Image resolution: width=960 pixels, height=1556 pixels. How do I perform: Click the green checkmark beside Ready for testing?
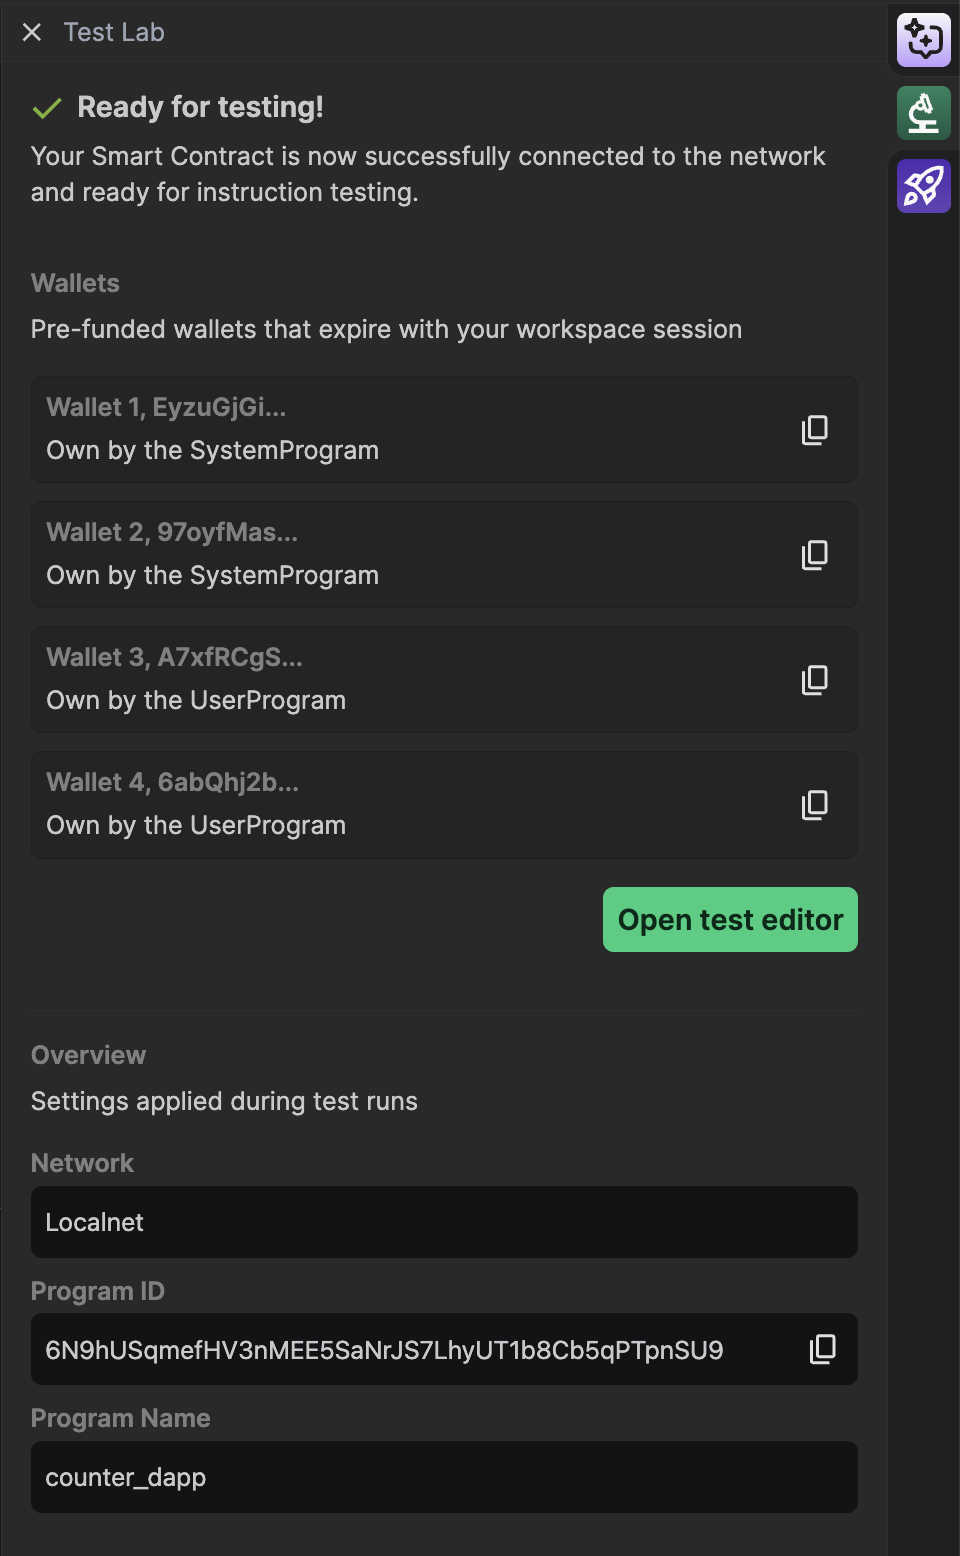46,107
